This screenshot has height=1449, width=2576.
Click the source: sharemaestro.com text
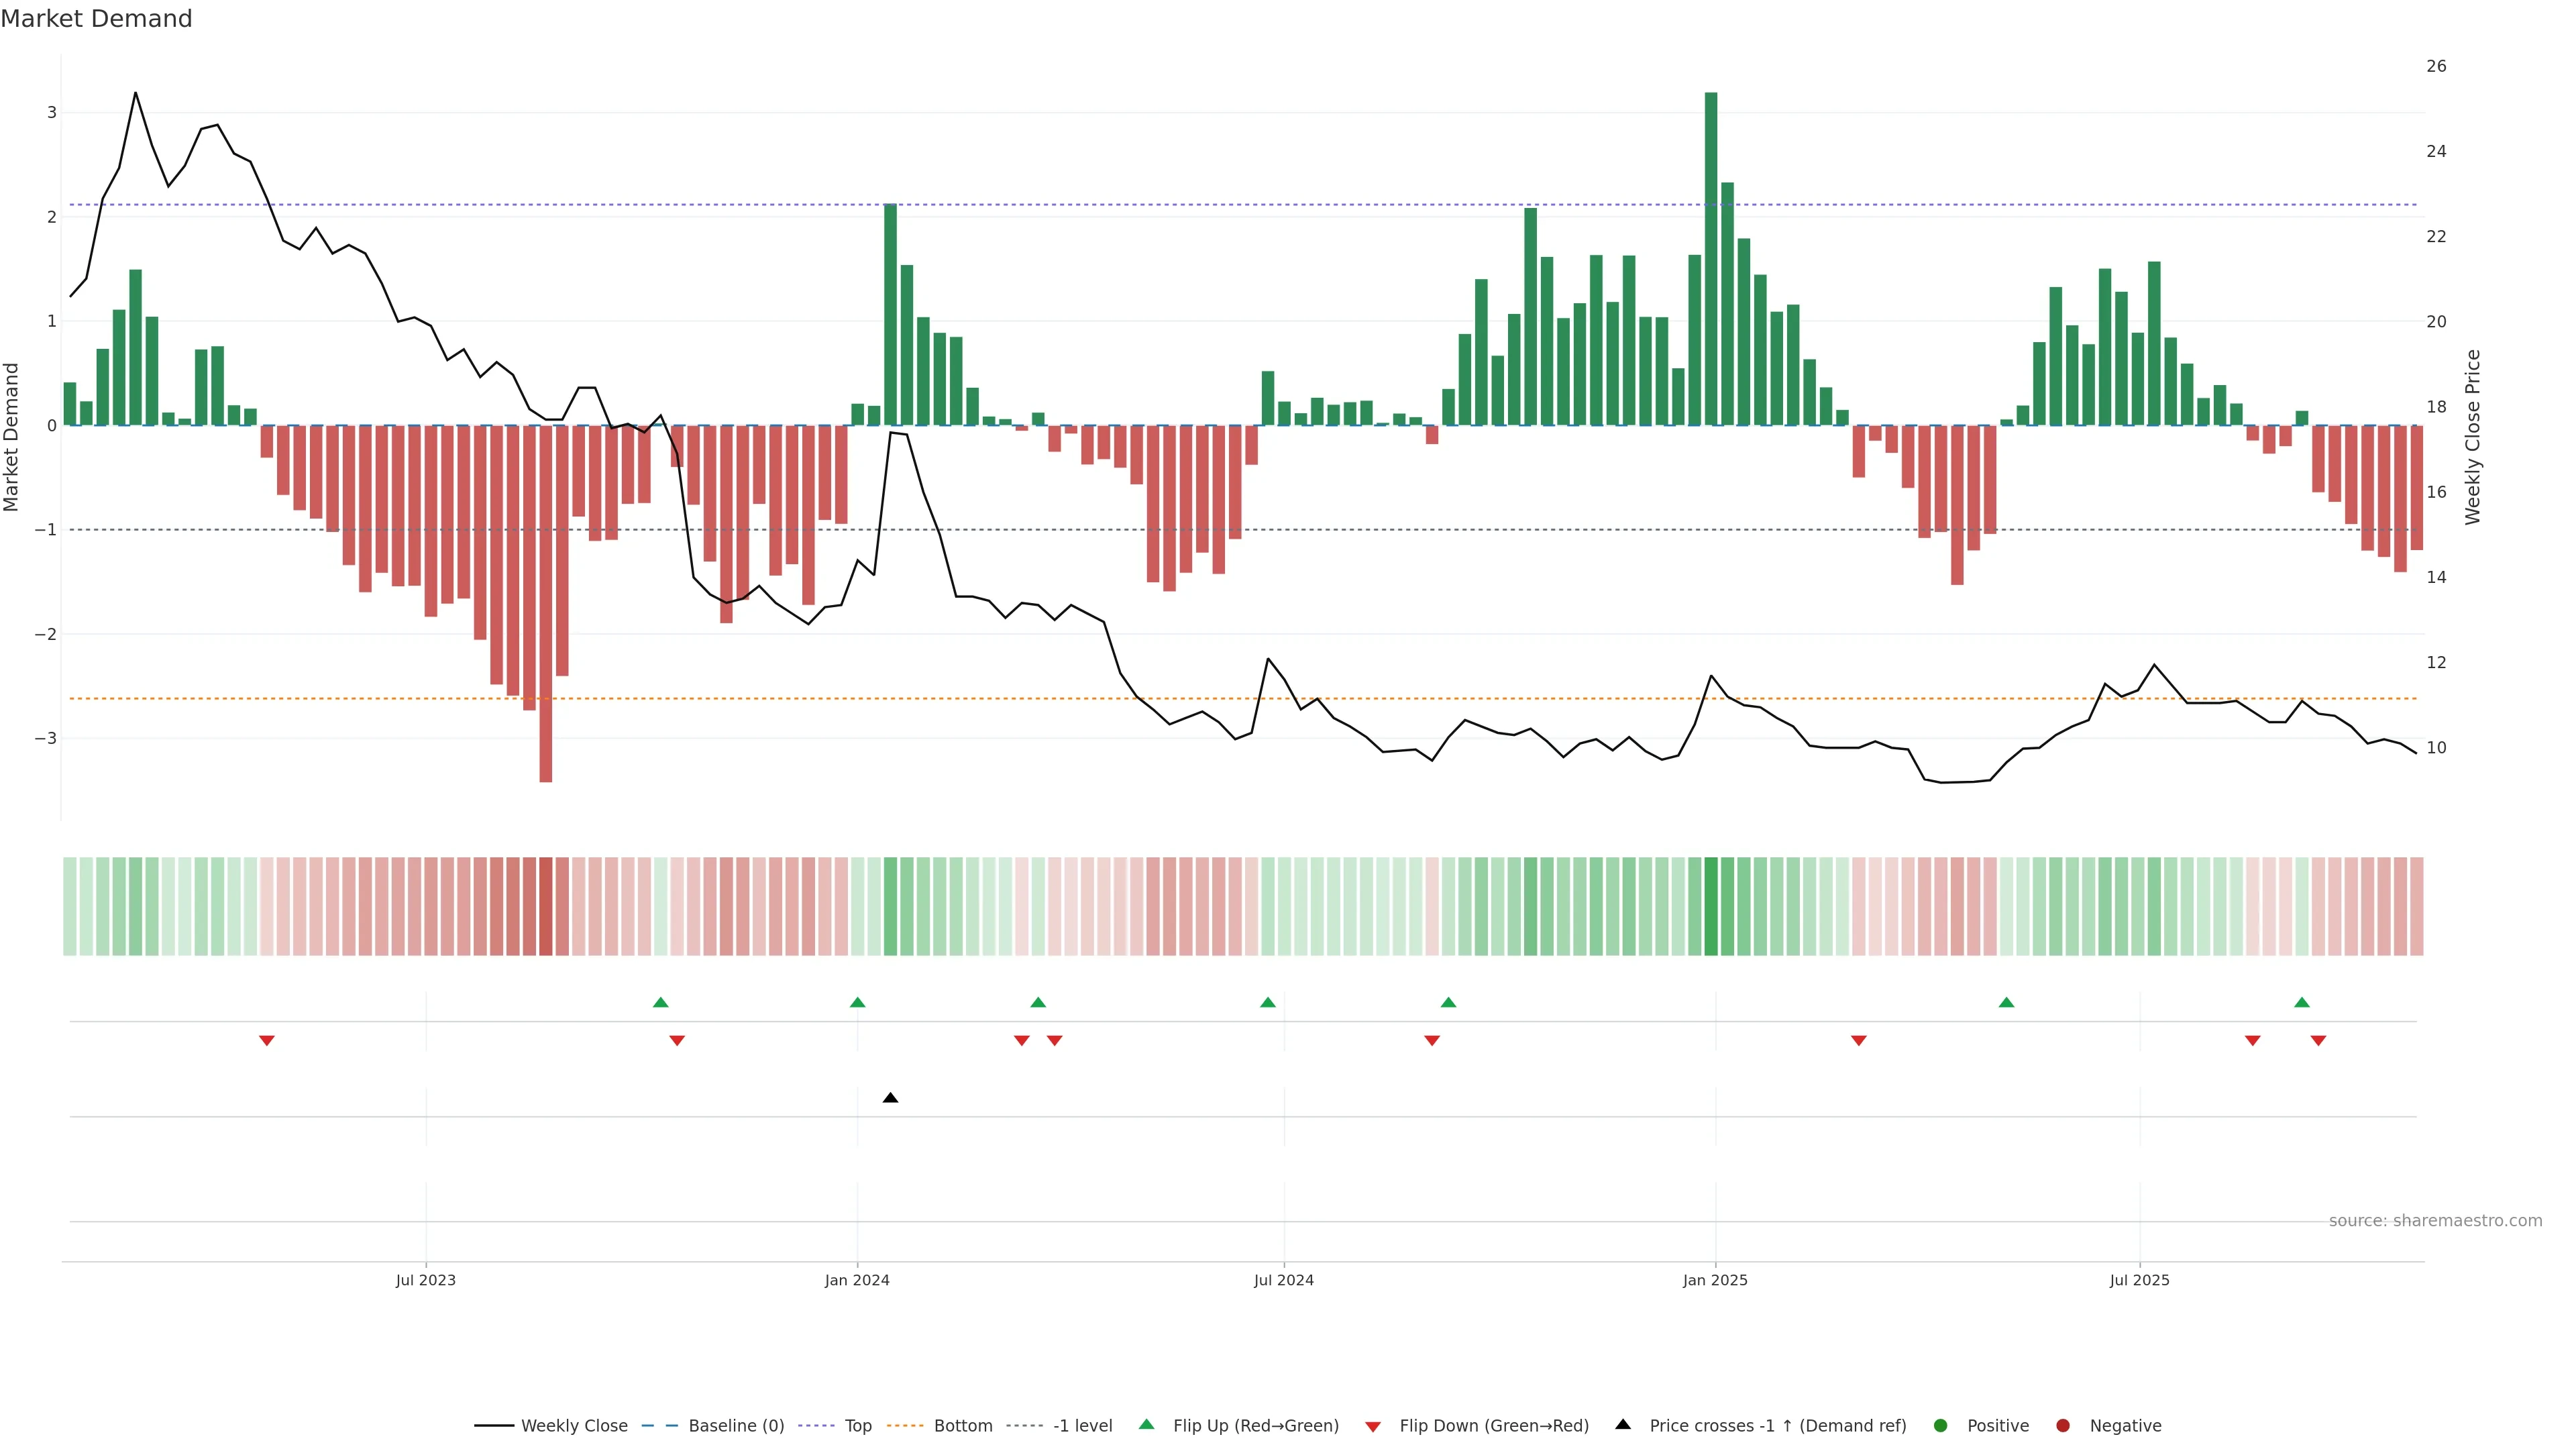click(2435, 1221)
